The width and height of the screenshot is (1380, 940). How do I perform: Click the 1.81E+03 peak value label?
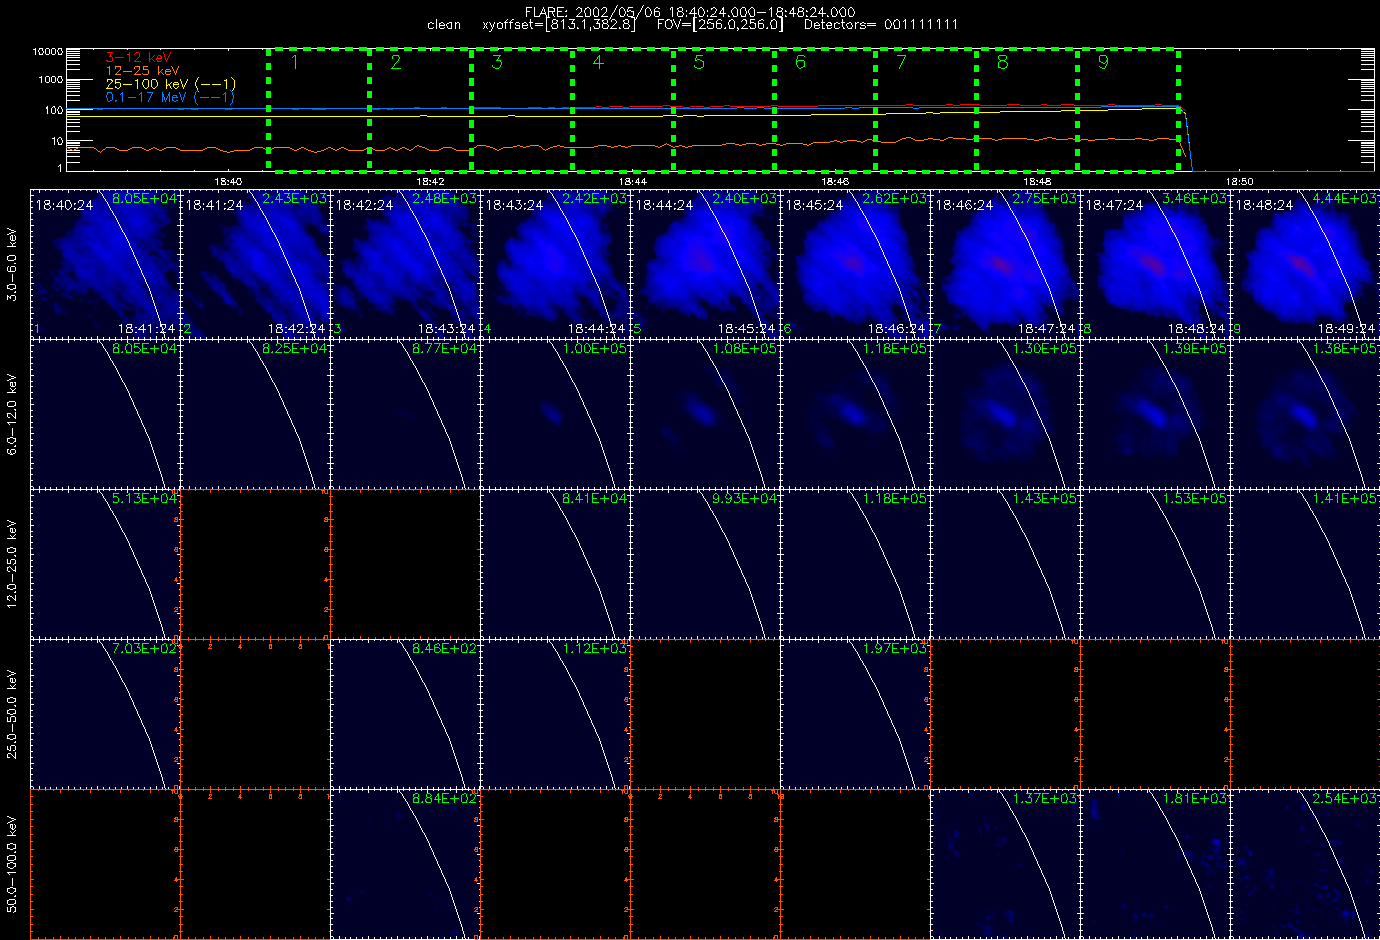(1194, 798)
